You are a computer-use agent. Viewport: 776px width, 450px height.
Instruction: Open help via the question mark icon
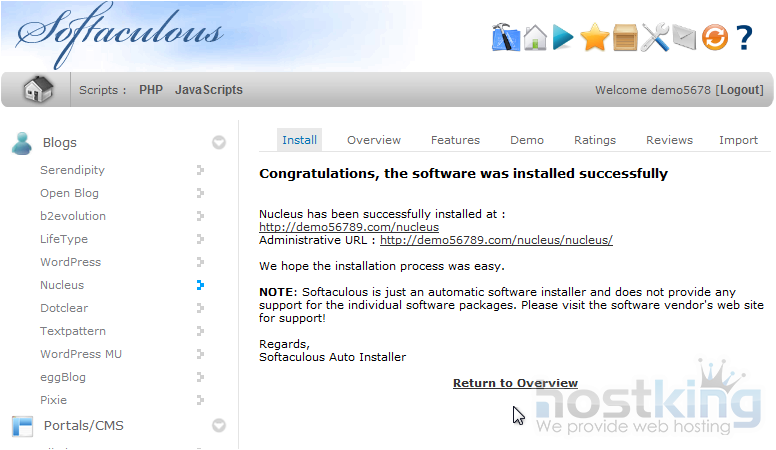click(744, 38)
